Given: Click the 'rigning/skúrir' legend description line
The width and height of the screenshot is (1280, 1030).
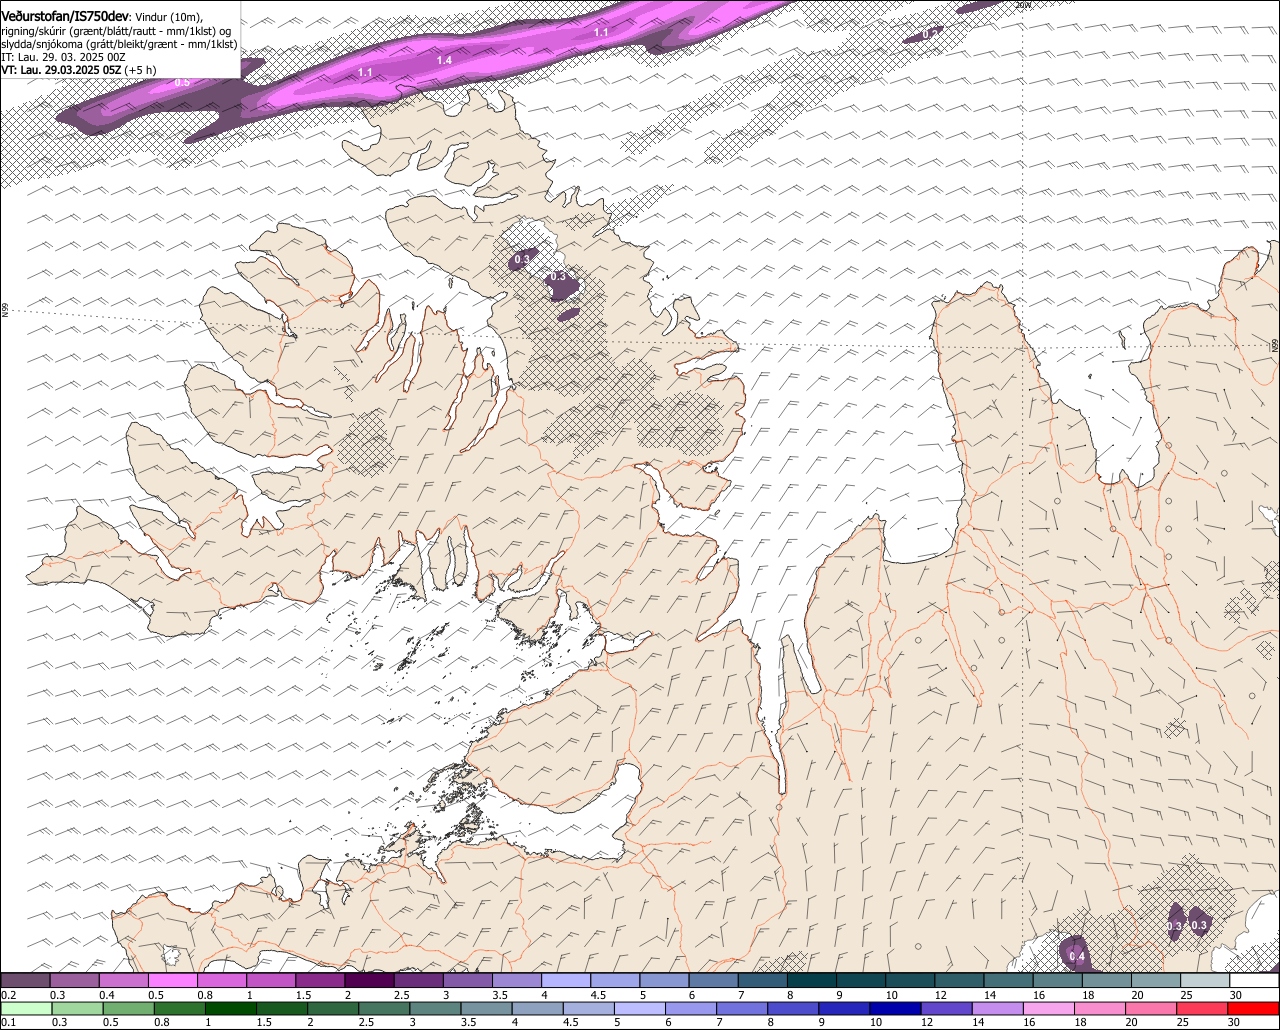Looking at the screenshot, I should (117, 31).
